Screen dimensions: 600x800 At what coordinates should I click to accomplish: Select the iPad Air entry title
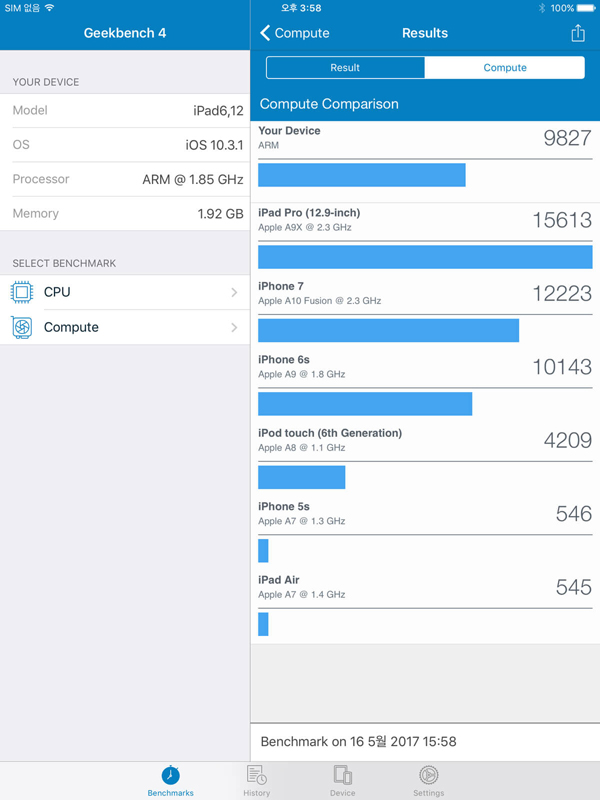point(279,580)
